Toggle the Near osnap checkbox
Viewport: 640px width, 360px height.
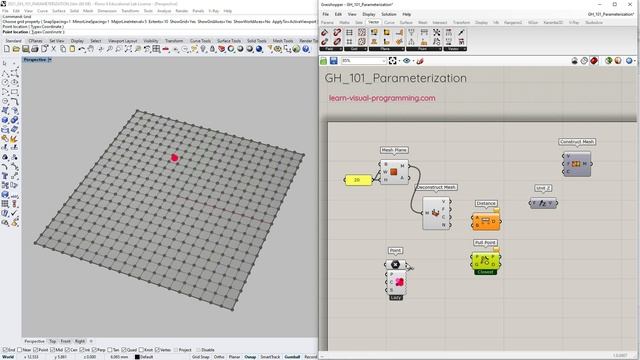point(20,350)
